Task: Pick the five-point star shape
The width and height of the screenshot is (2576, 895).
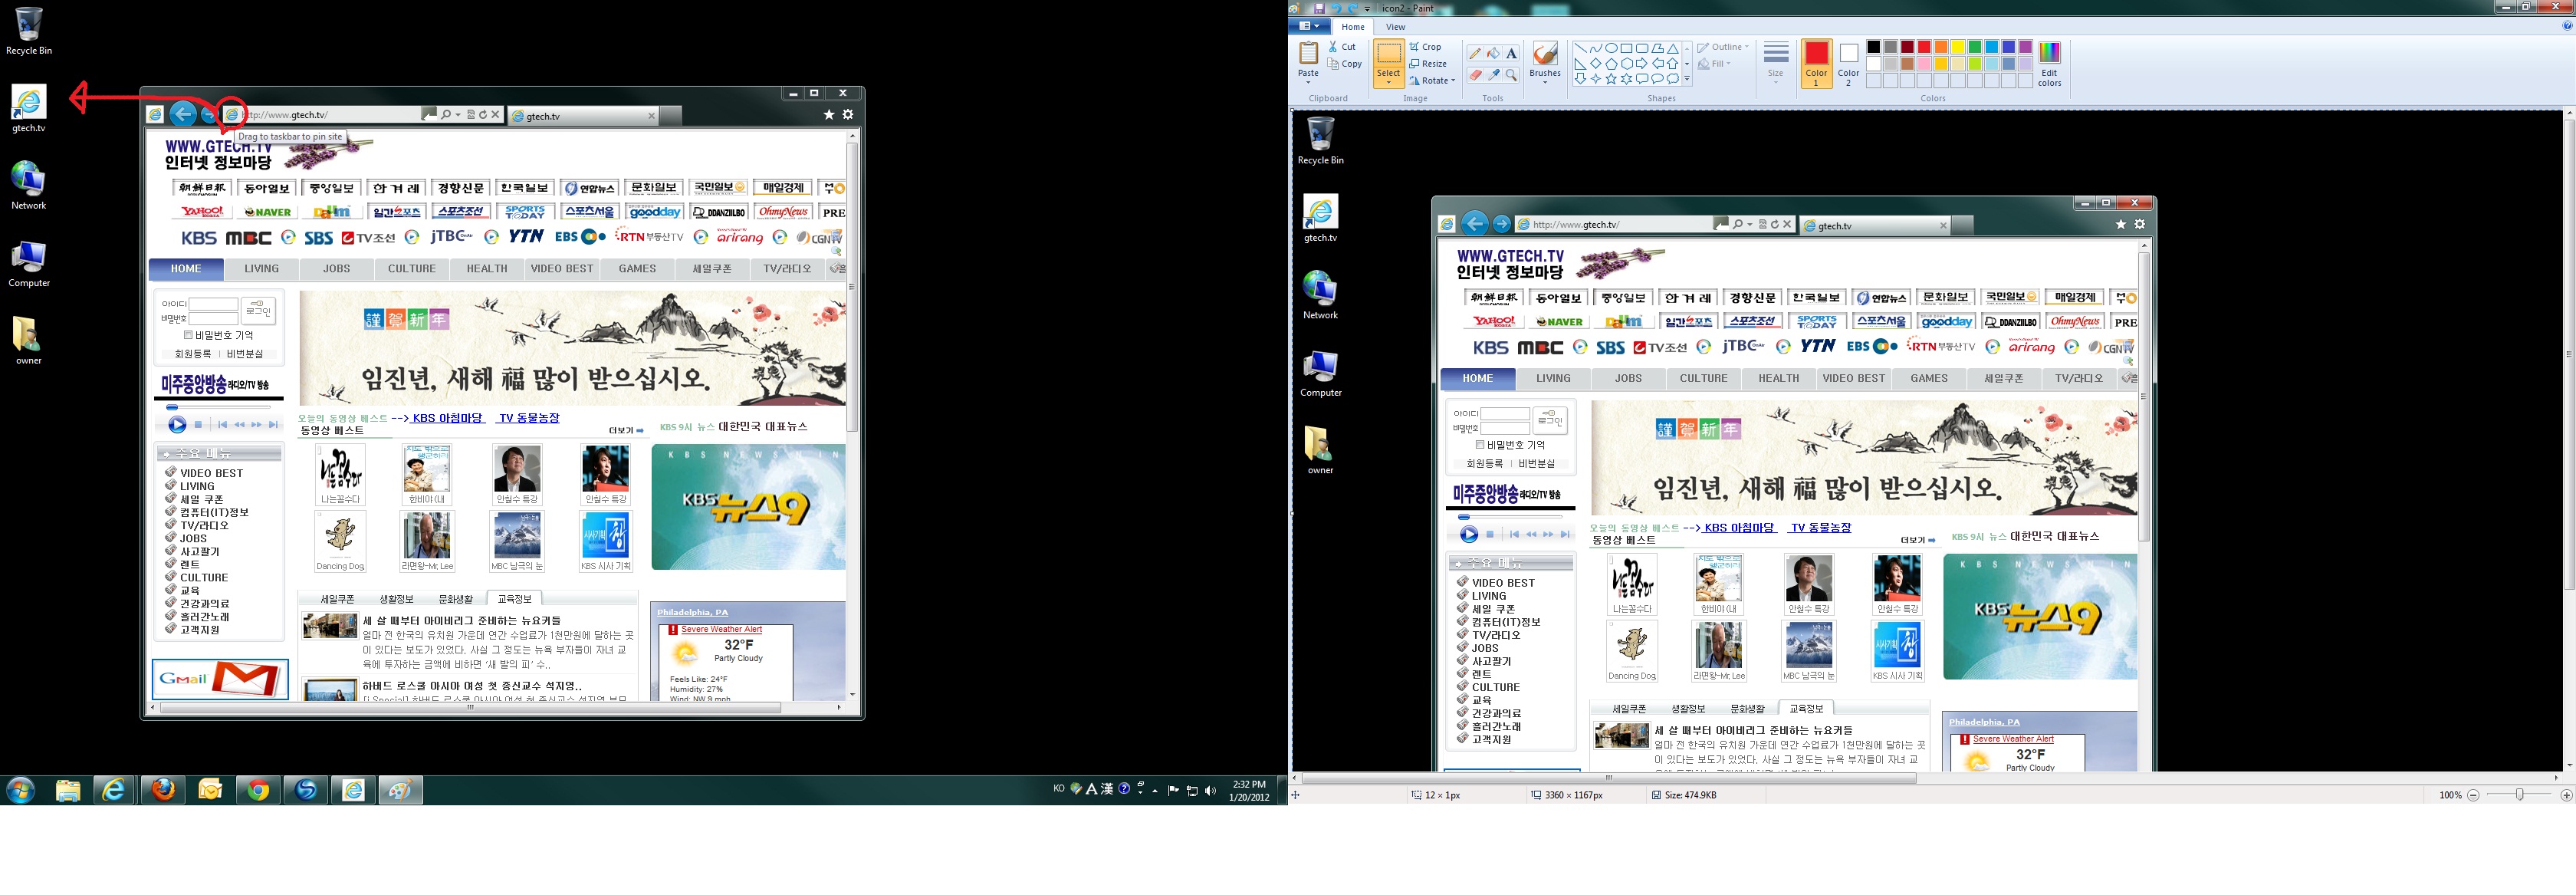Action: [1611, 79]
